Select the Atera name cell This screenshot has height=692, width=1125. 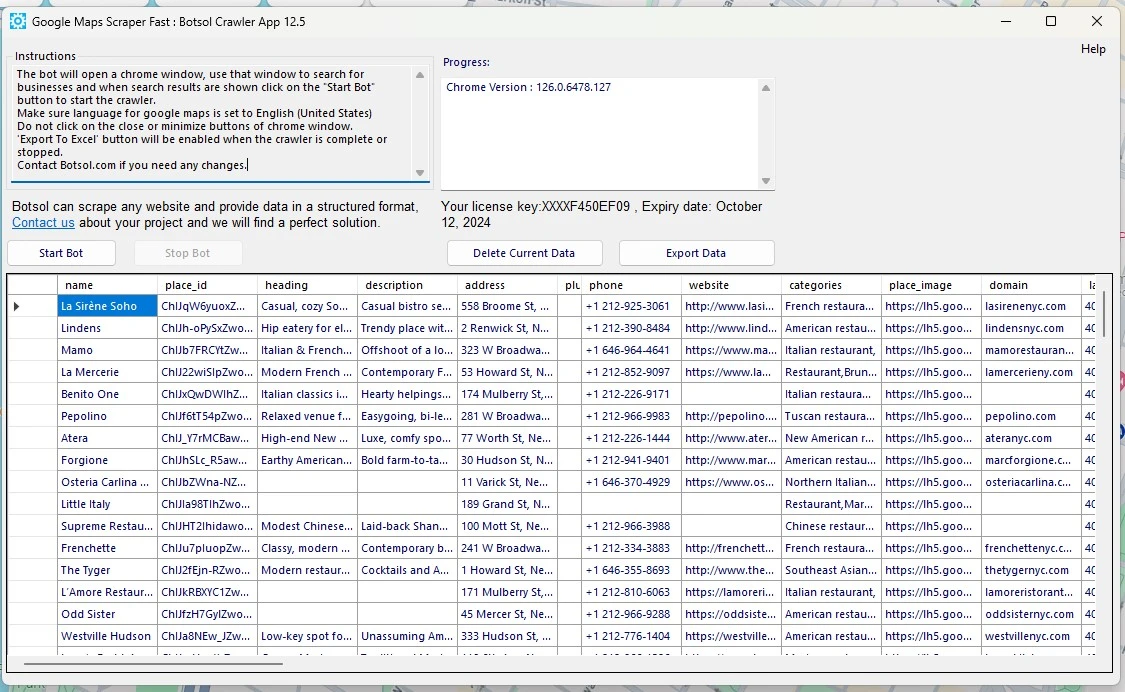coord(107,438)
